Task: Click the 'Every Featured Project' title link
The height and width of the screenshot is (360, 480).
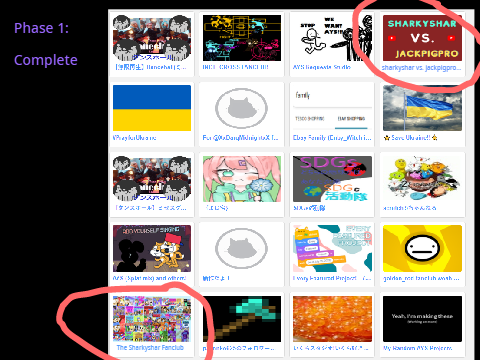Action: pyautogui.click(x=332, y=278)
